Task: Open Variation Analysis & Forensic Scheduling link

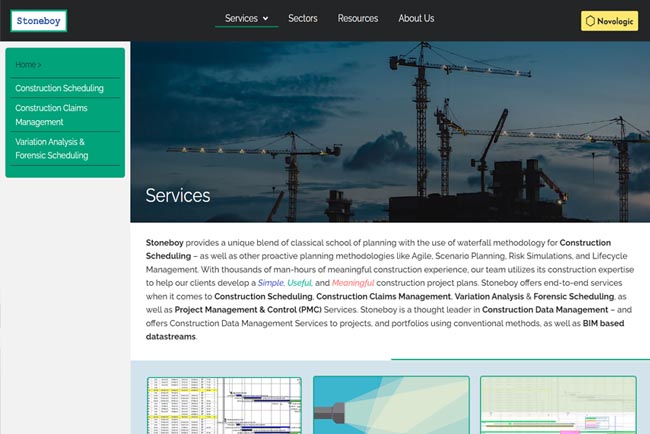Action: tap(52, 148)
